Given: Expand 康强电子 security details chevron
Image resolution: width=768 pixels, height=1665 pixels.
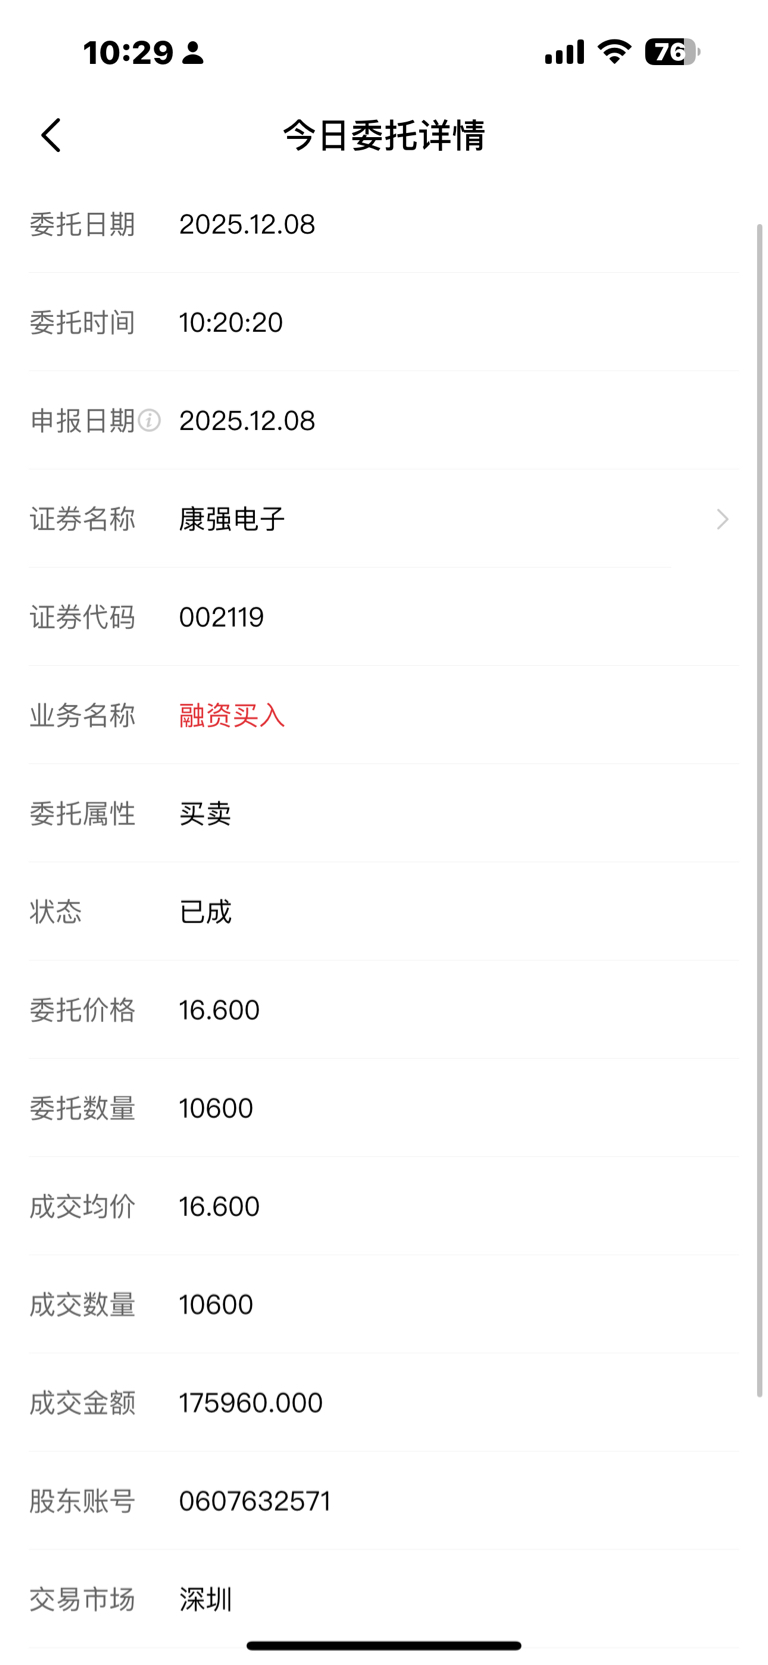Looking at the screenshot, I should pos(722,519).
